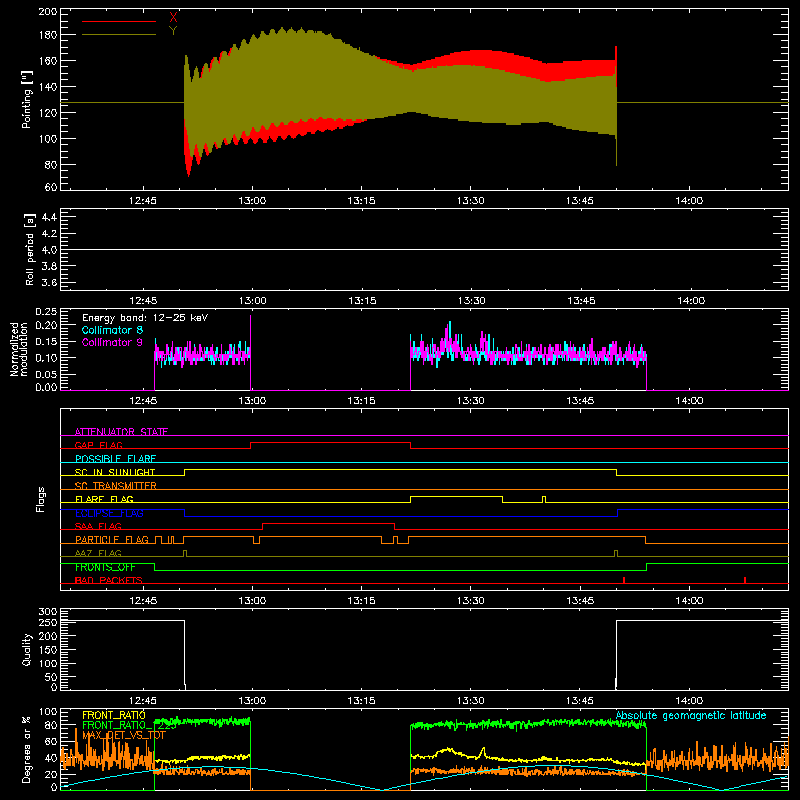Click the PARTICLE_FLAG label

[x=112, y=540]
